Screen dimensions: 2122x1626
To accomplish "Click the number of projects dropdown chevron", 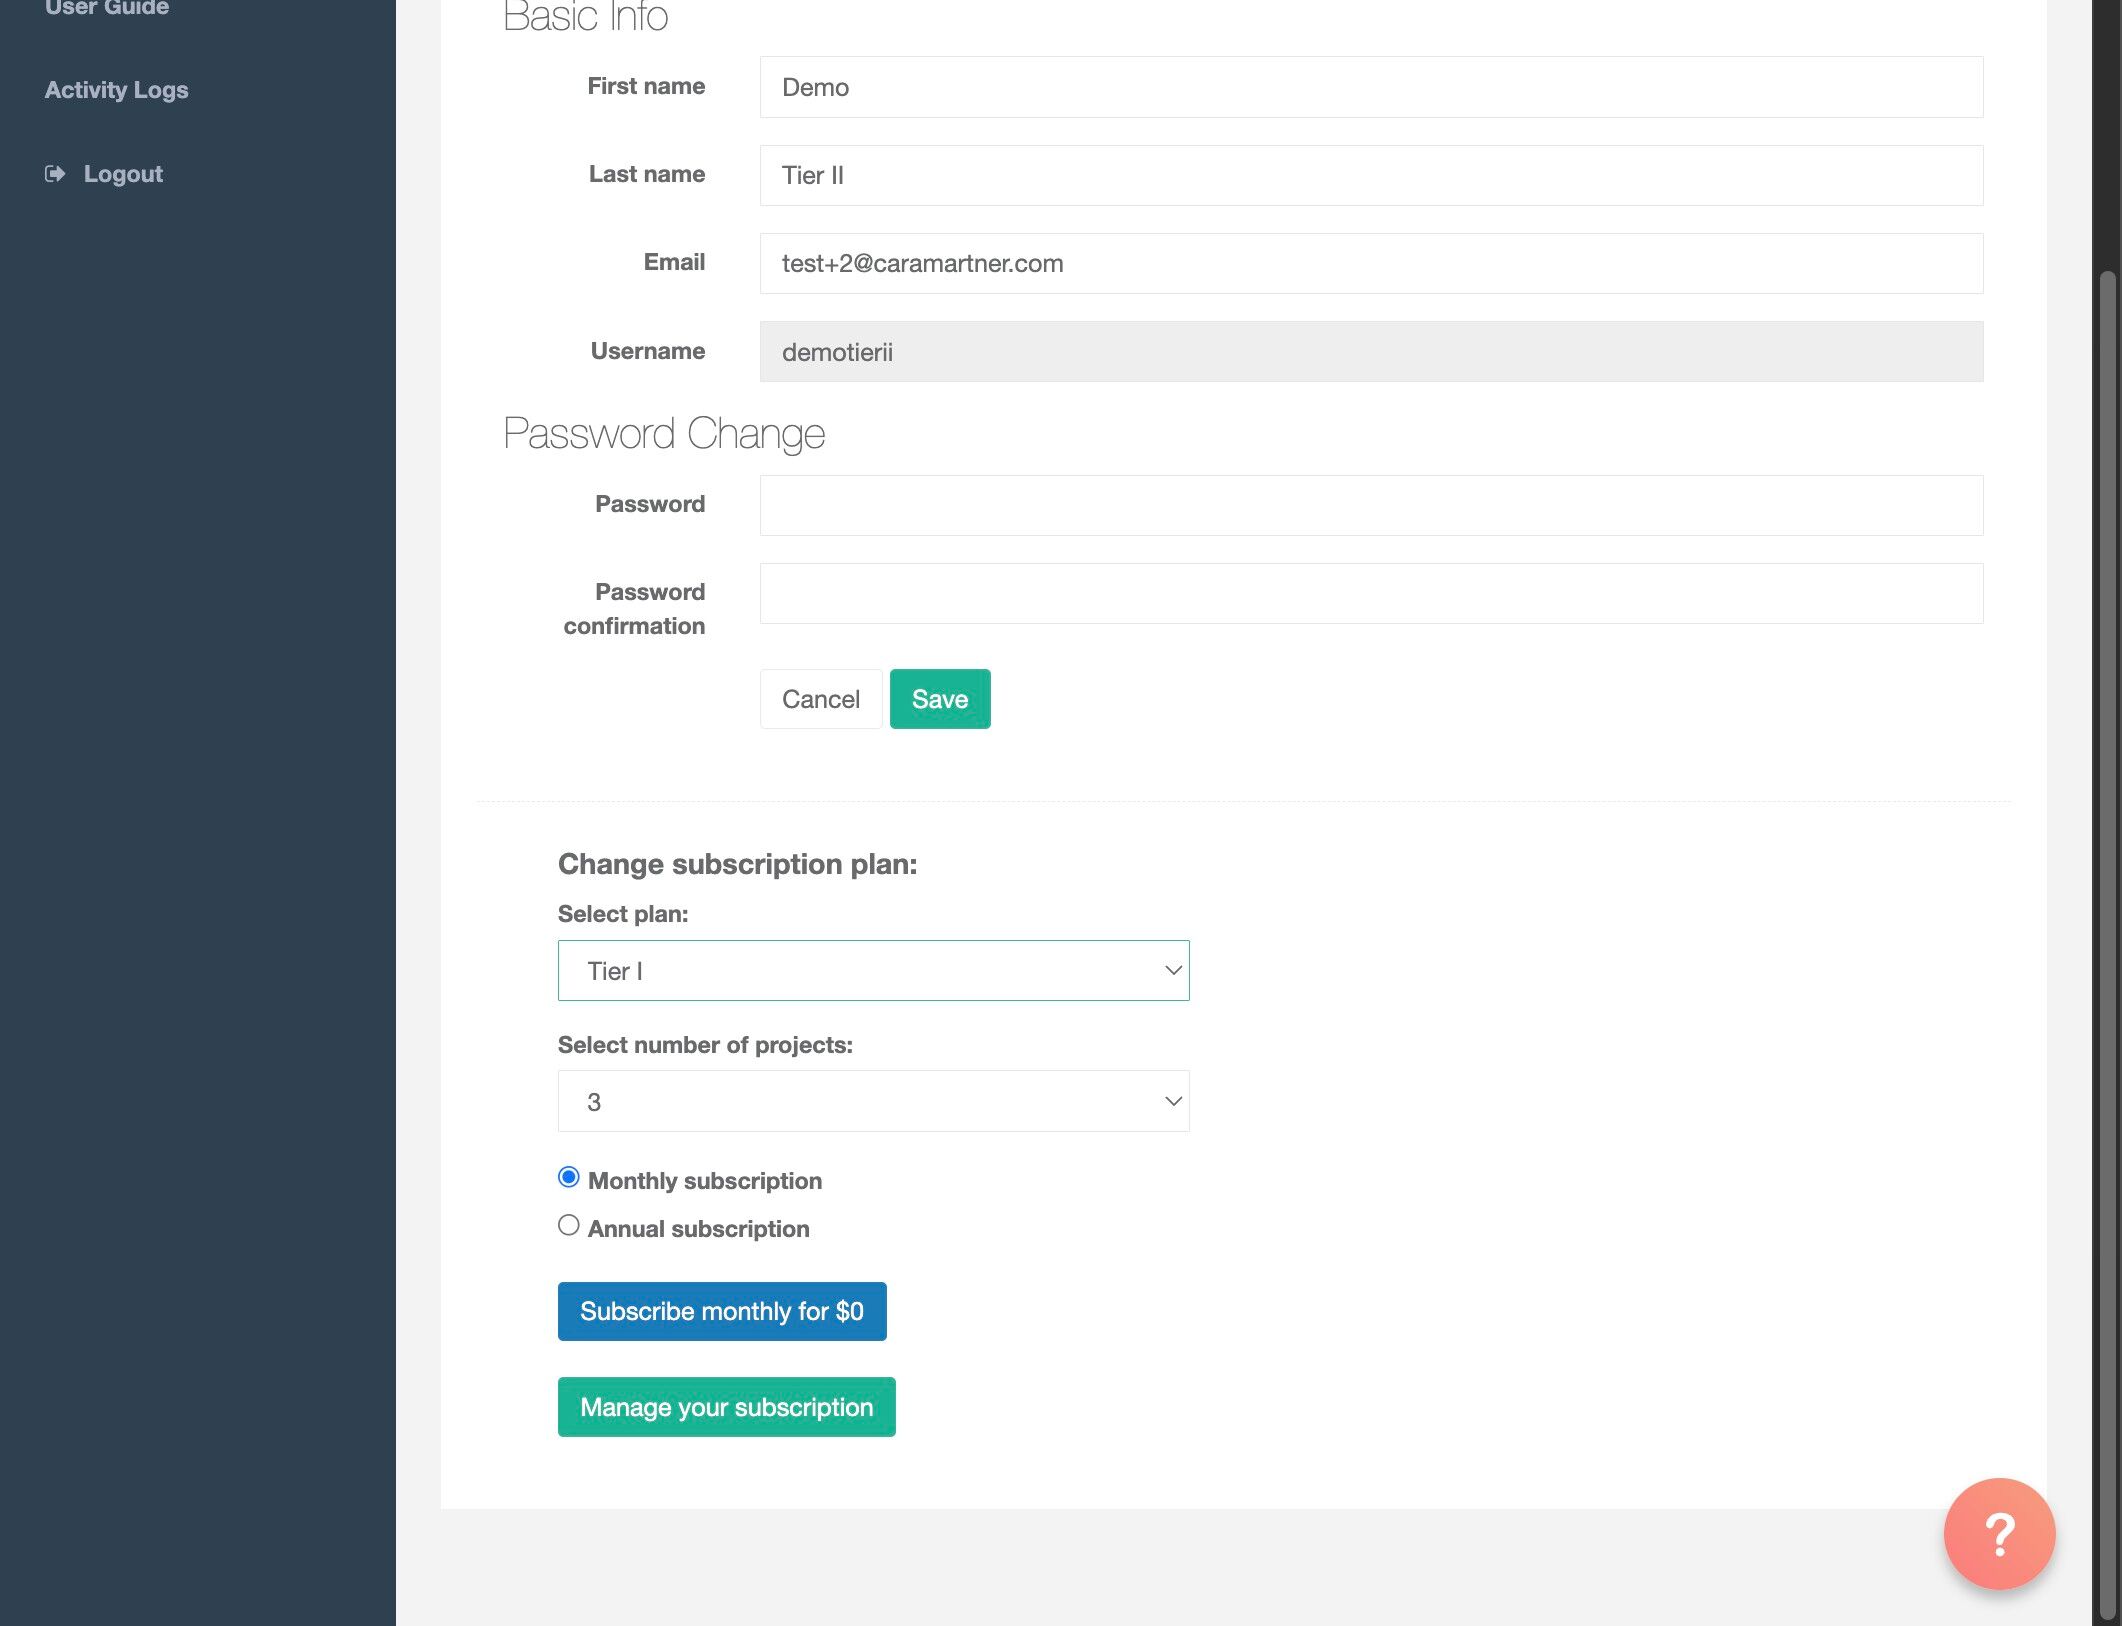I will (1172, 1101).
